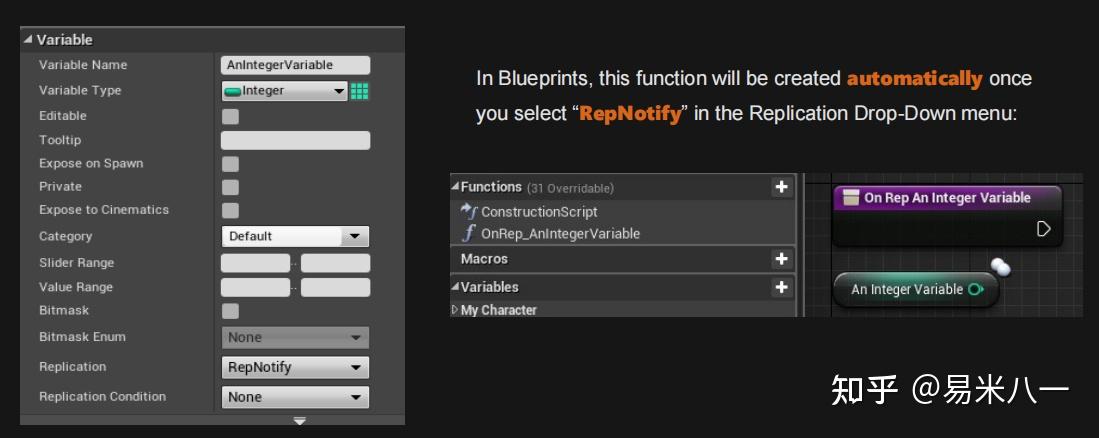
Task: Select OnRep_AnIntegerVariable in the Functions list
Action: (x=560, y=234)
